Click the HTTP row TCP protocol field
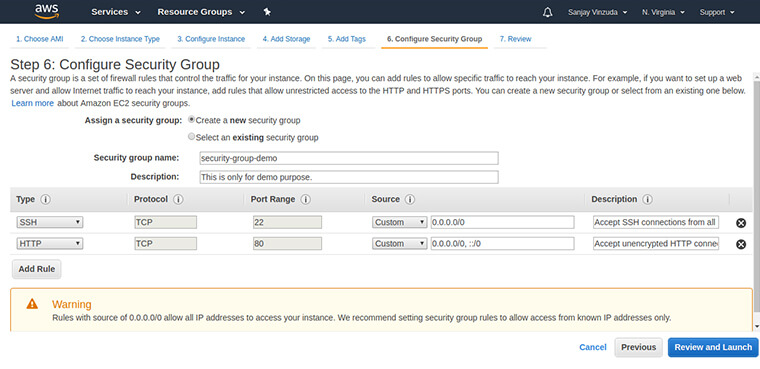Screen dimensions: 760x369 [165, 243]
